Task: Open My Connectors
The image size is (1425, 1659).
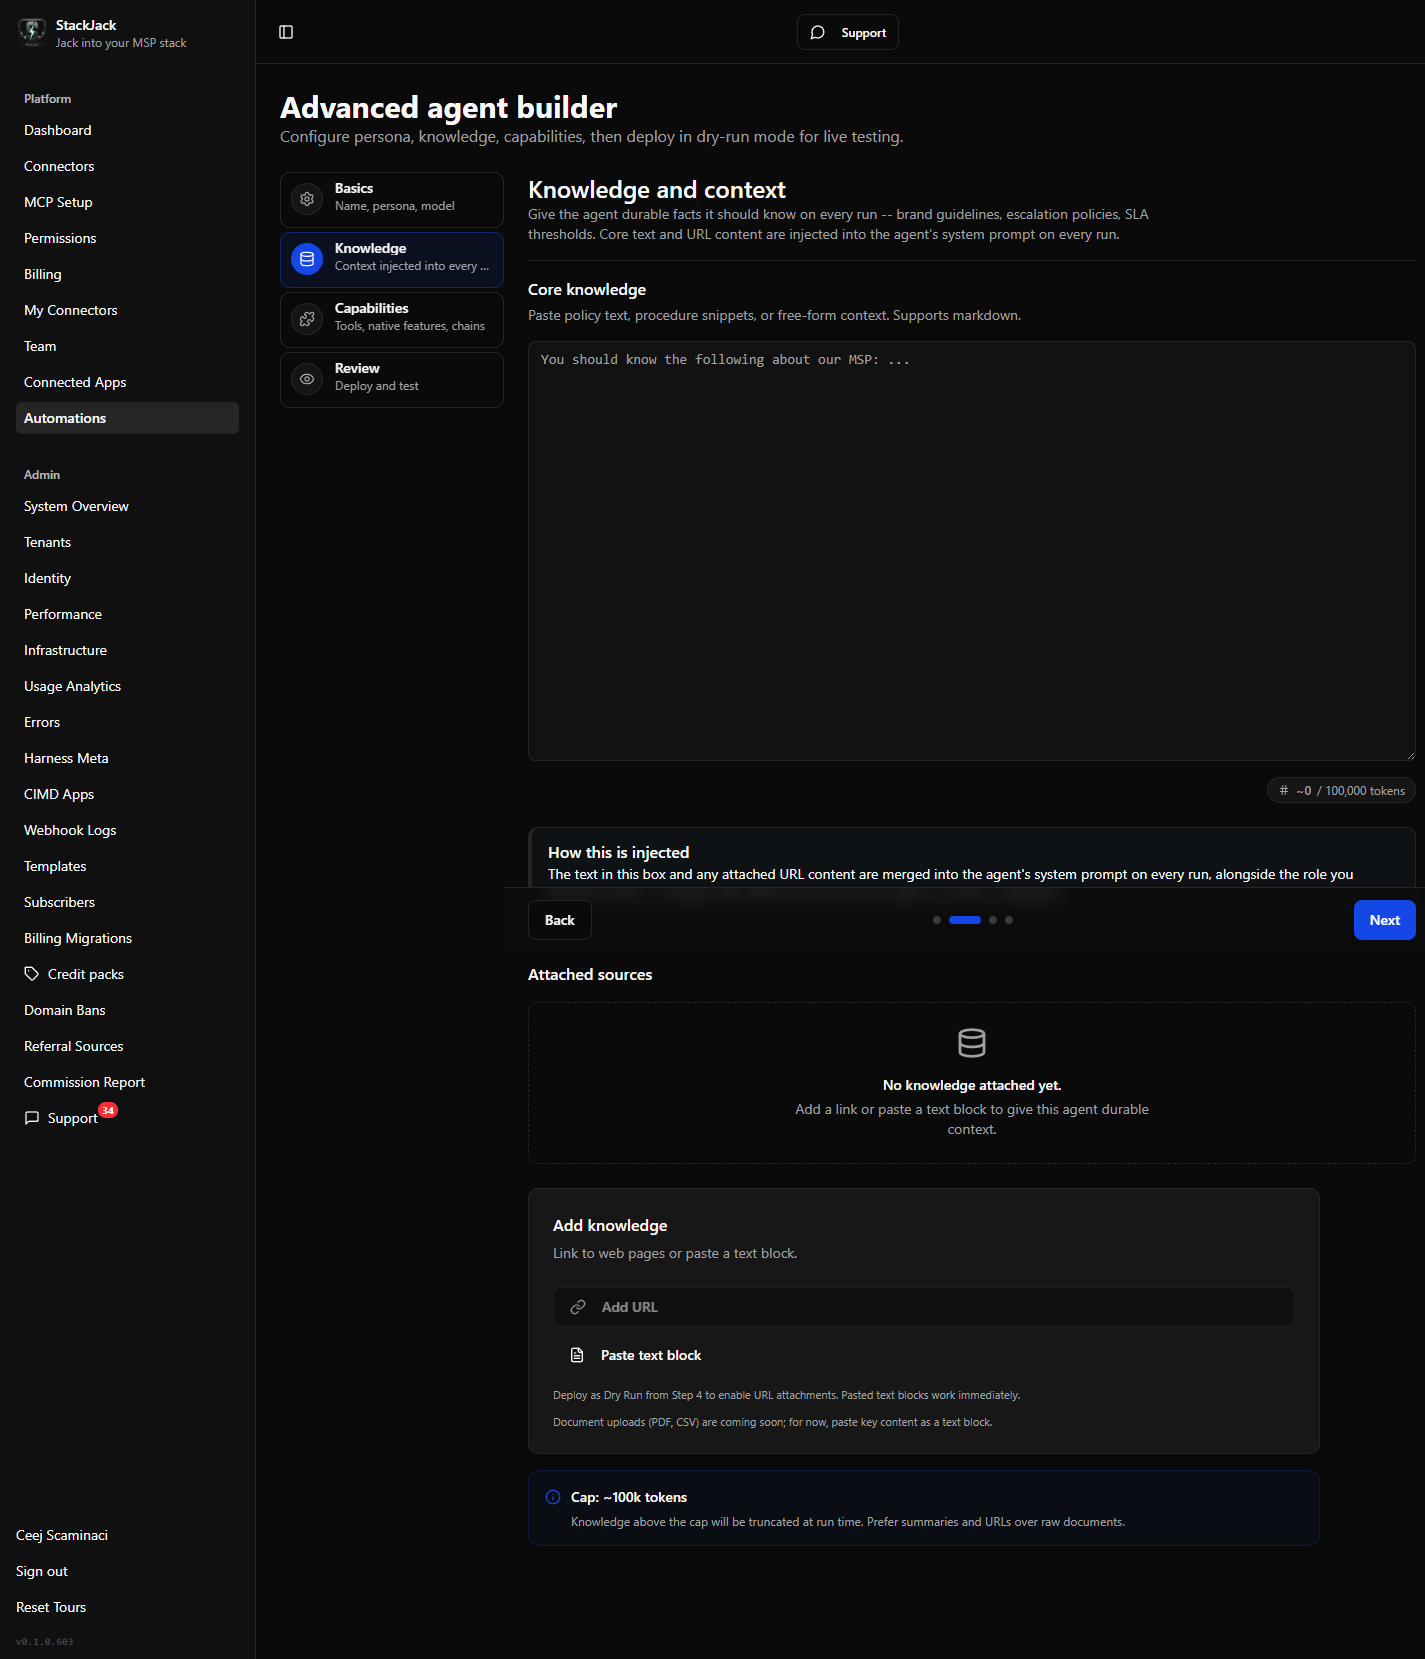Action: (127, 310)
